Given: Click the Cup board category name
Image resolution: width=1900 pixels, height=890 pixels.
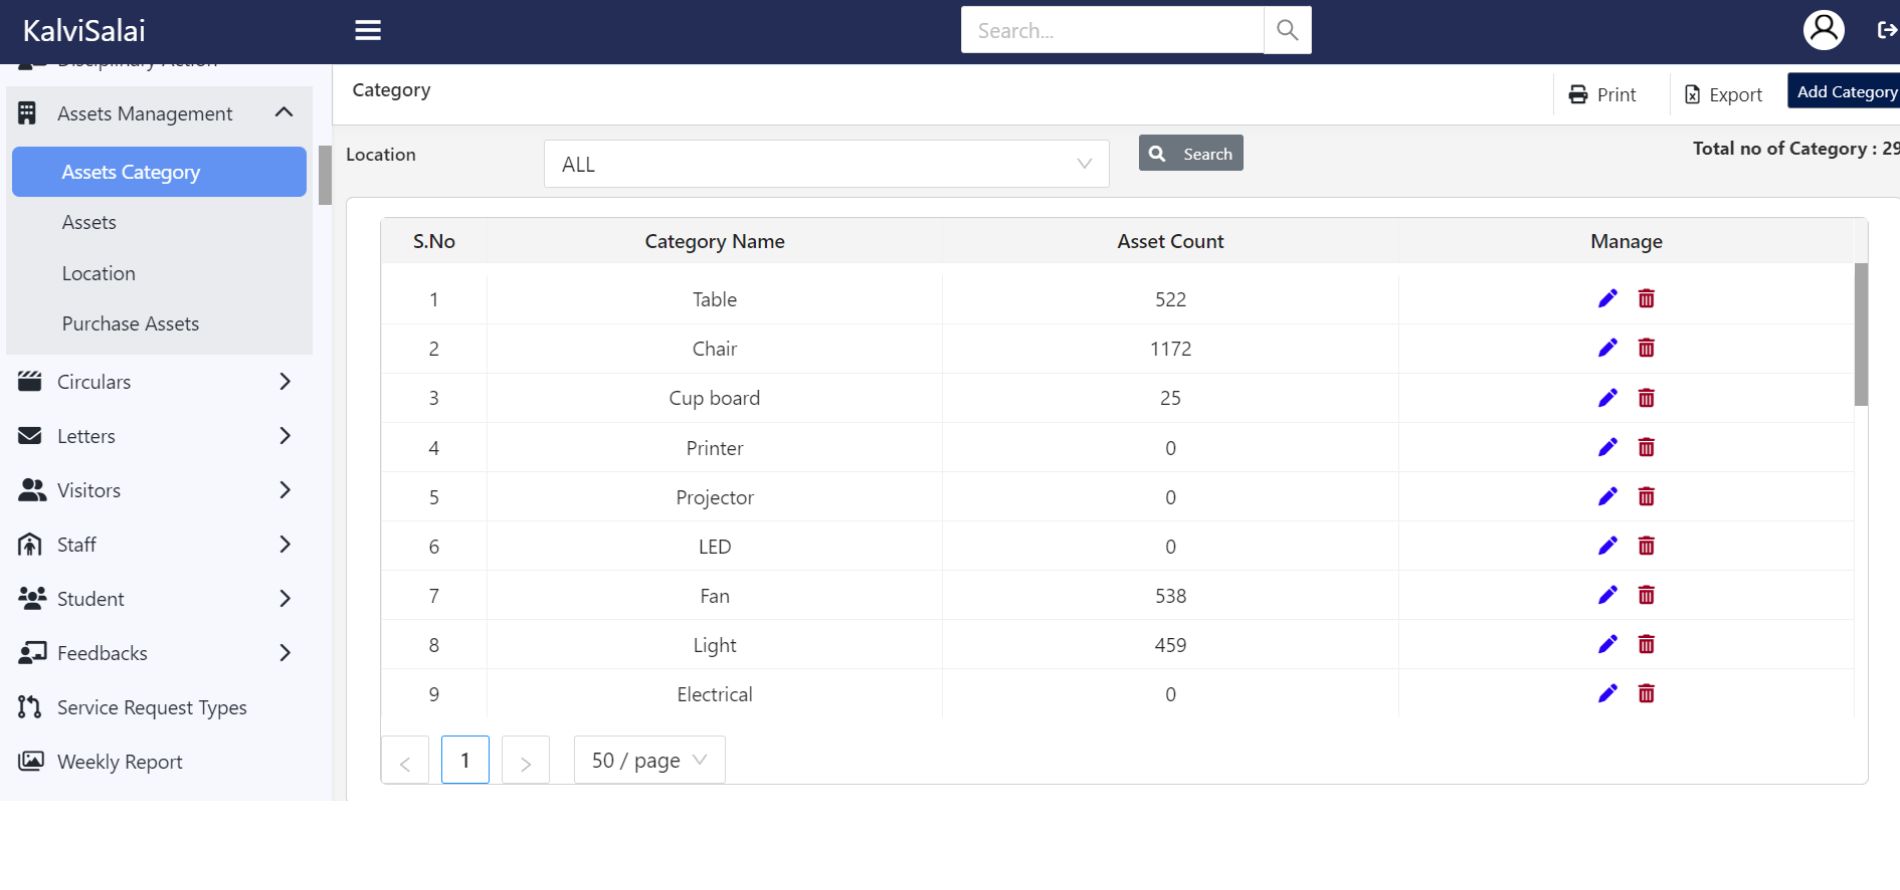Looking at the screenshot, I should 714,398.
